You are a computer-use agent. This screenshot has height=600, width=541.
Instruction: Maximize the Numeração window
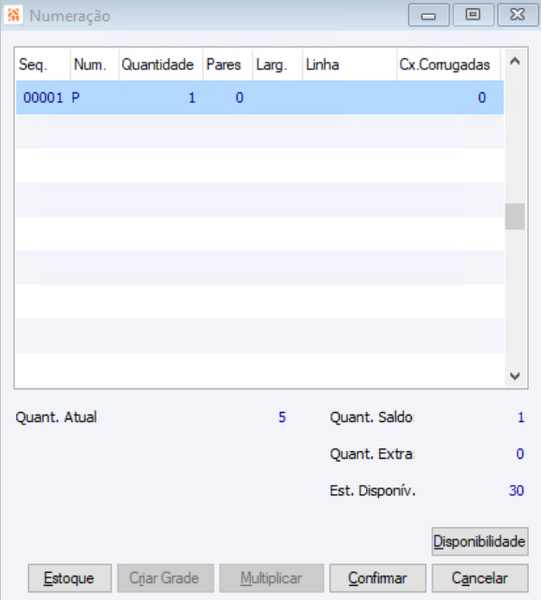[x=473, y=15]
